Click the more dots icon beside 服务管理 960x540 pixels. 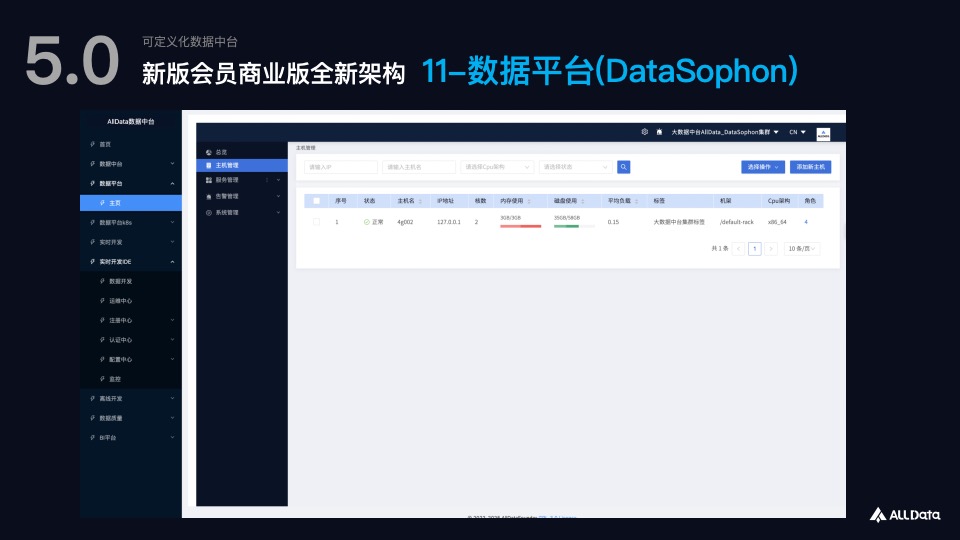(267, 180)
